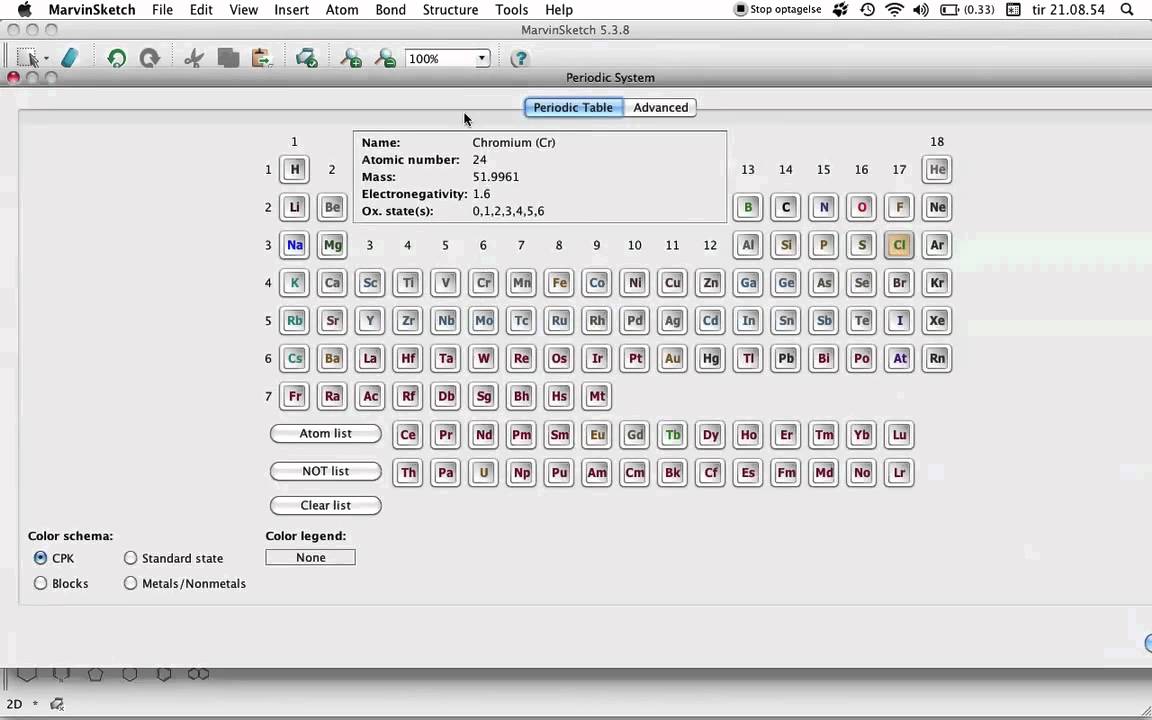Undo the last action
Image resolution: width=1152 pixels, height=720 pixels.
click(116, 58)
